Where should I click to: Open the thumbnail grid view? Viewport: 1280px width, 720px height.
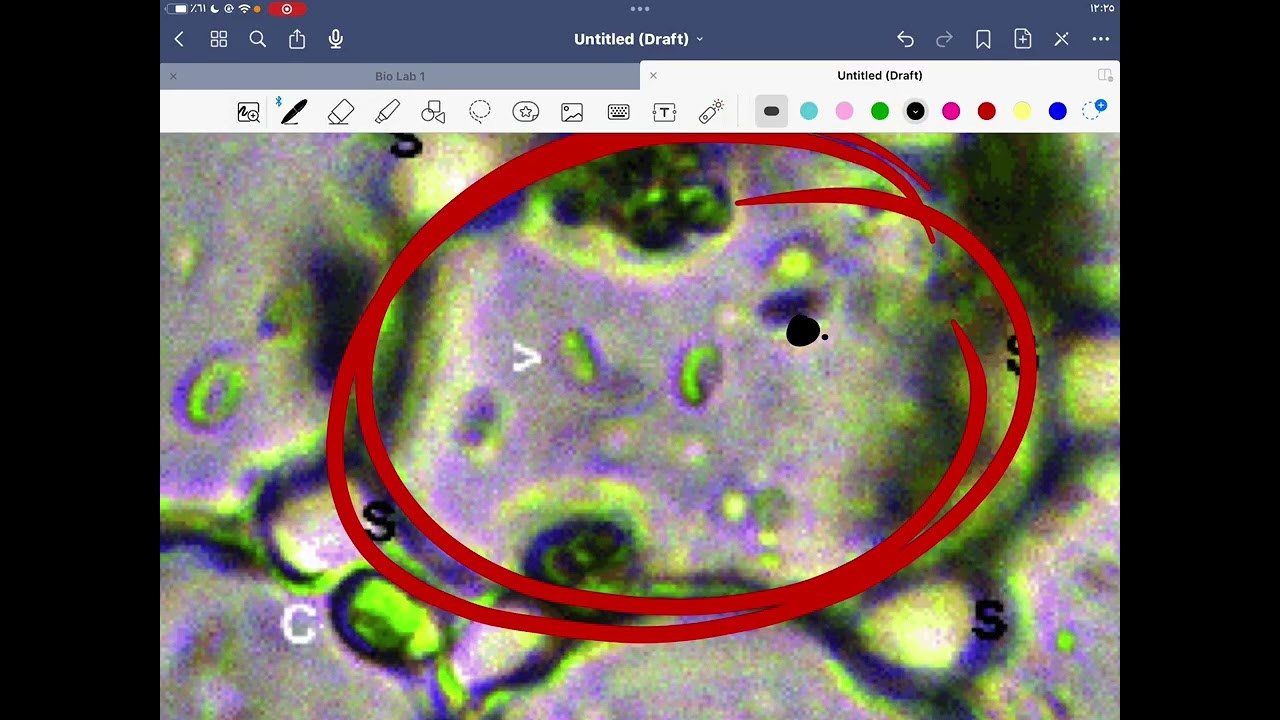(219, 39)
